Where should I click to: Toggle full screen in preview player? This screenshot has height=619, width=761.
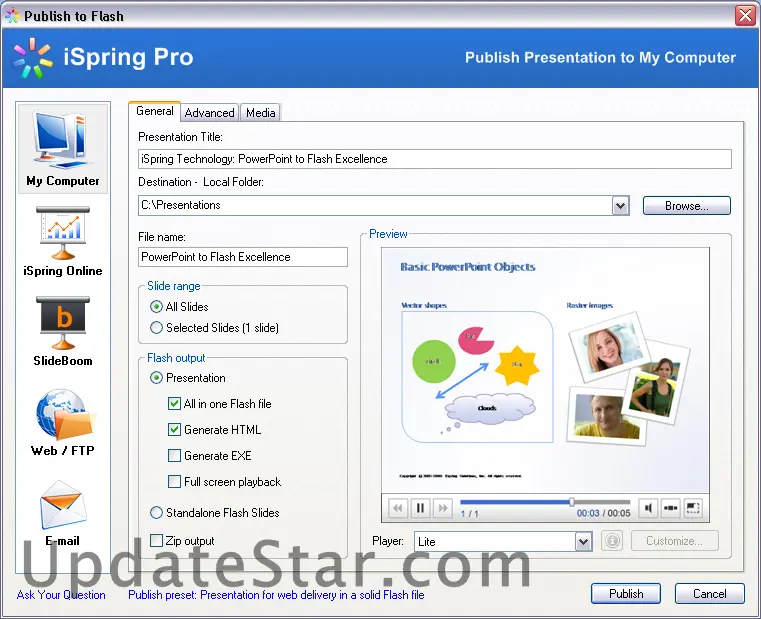click(x=693, y=508)
